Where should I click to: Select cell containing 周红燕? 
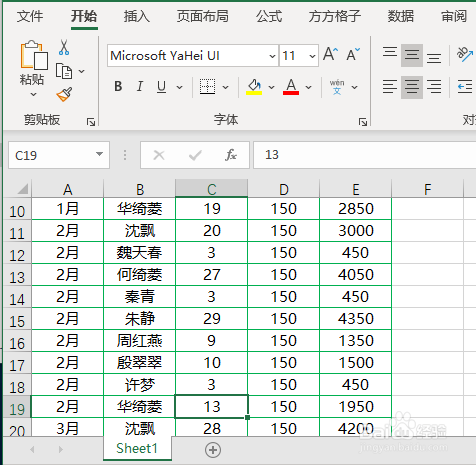[x=139, y=341]
